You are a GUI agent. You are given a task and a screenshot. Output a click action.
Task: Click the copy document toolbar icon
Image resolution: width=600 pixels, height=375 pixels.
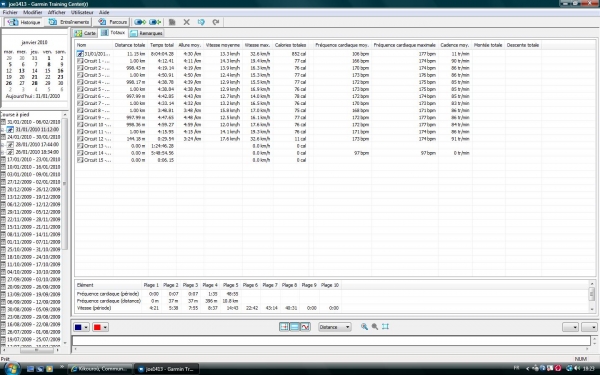point(172,22)
